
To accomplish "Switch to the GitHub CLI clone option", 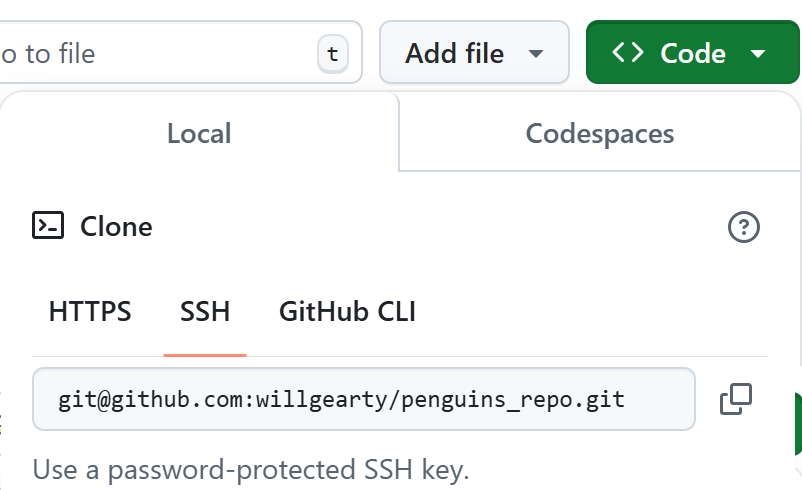I will click(x=347, y=311).
